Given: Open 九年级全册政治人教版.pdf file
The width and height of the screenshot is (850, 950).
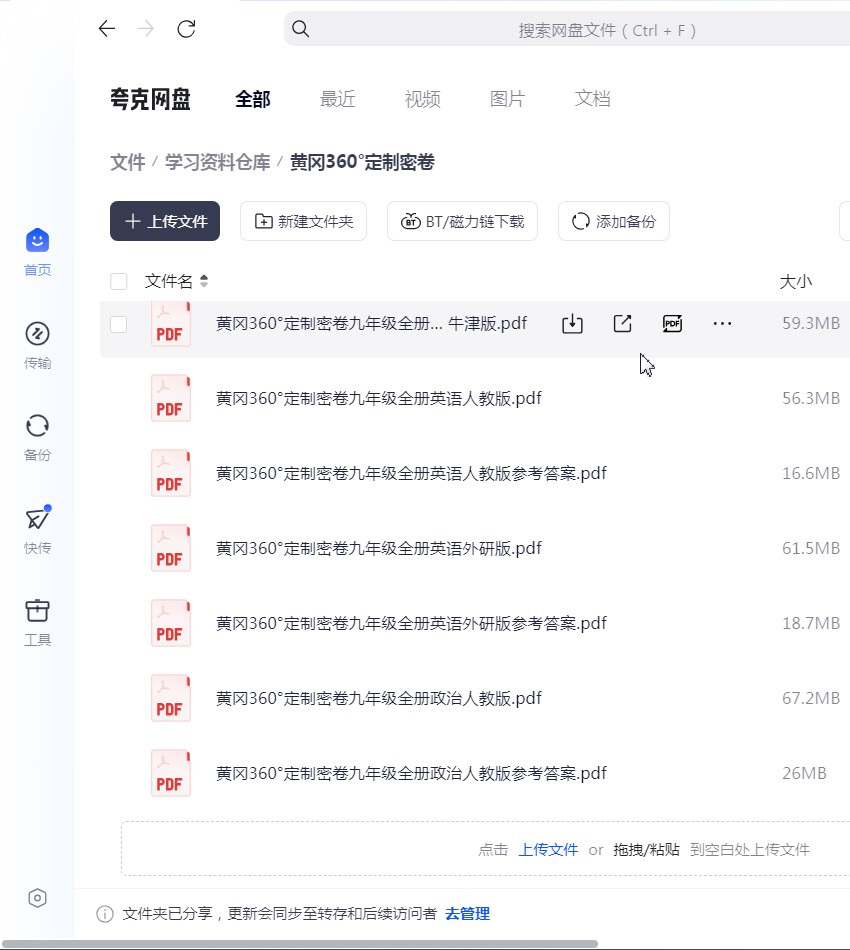Looking at the screenshot, I should point(379,698).
